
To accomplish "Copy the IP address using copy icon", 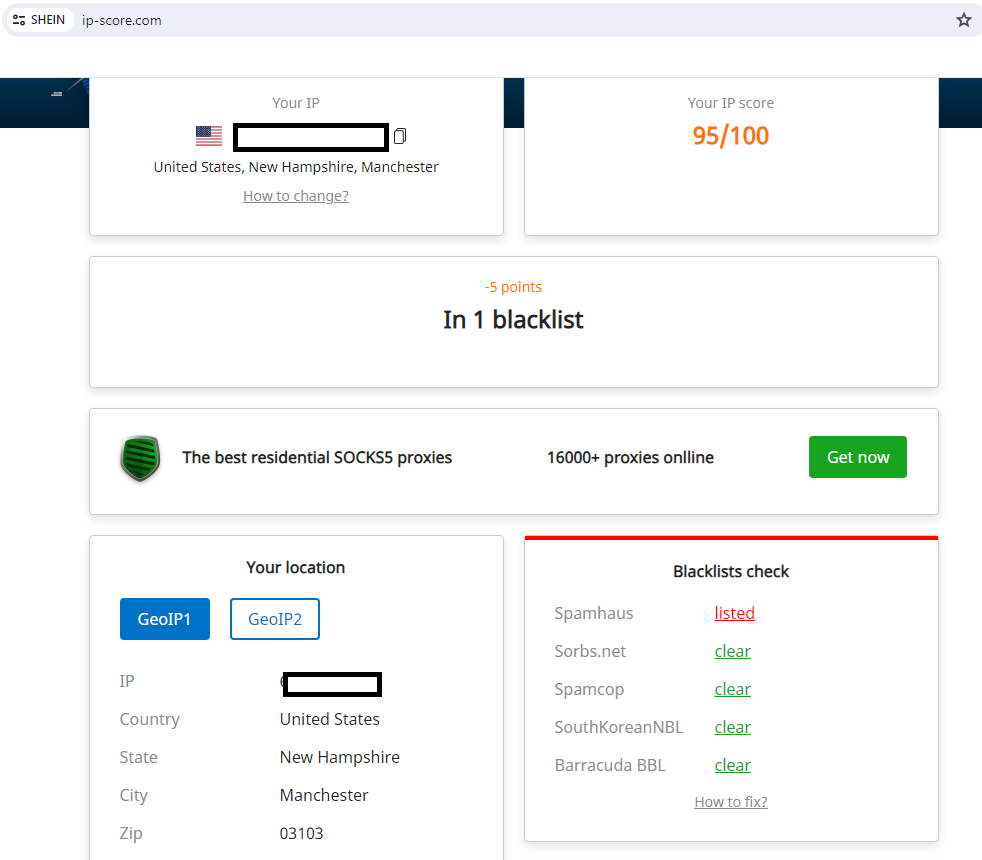I will (400, 136).
